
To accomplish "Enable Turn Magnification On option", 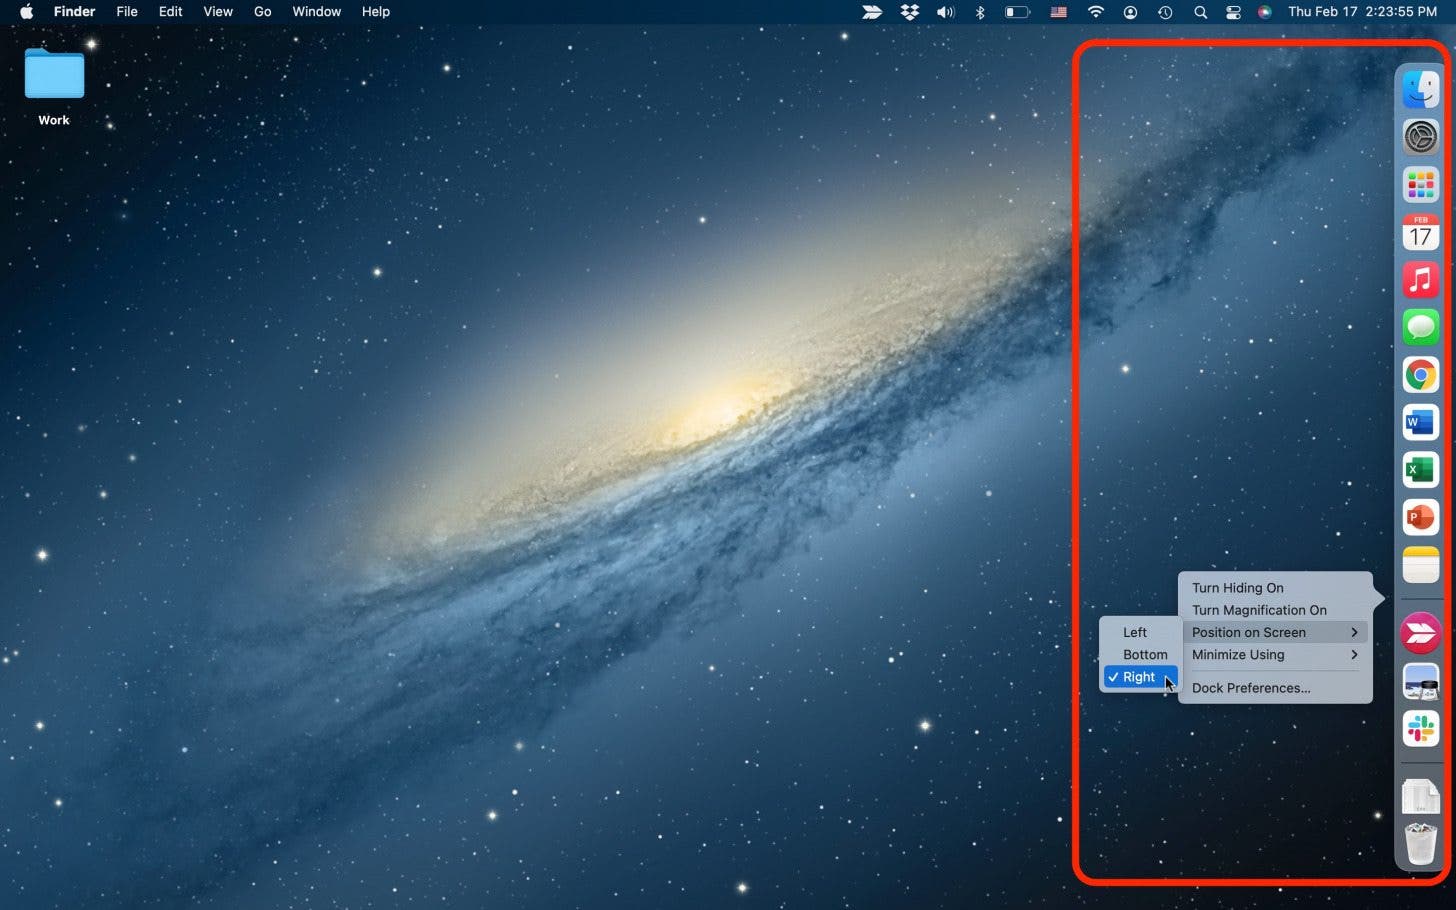I will click(x=1259, y=610).
